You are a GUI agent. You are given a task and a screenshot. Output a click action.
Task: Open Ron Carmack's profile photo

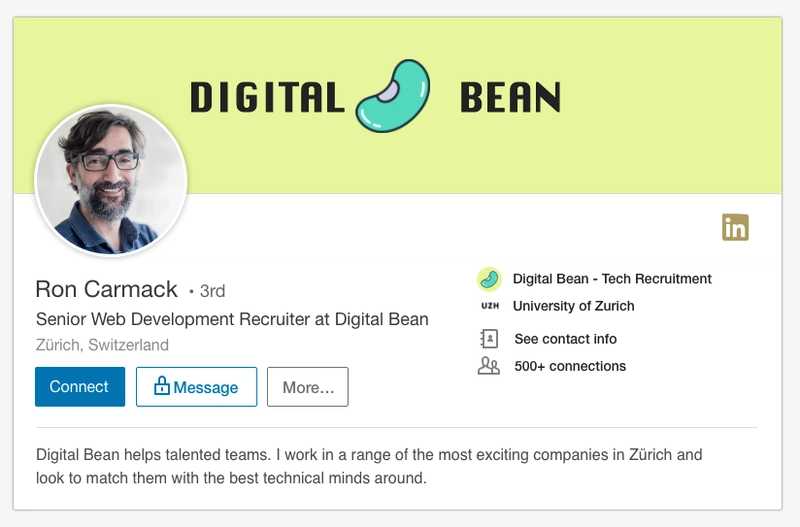point(111,181)
